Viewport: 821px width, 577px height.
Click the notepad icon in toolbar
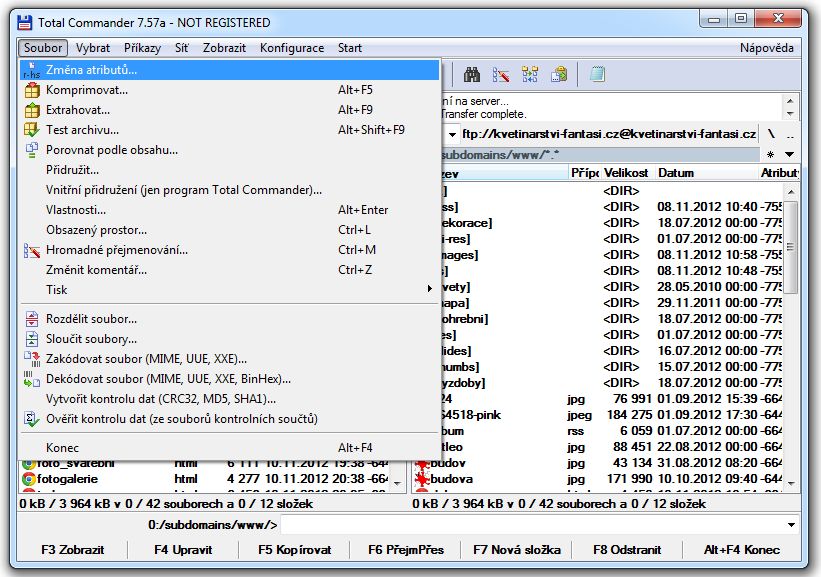[x=597, y=74]
